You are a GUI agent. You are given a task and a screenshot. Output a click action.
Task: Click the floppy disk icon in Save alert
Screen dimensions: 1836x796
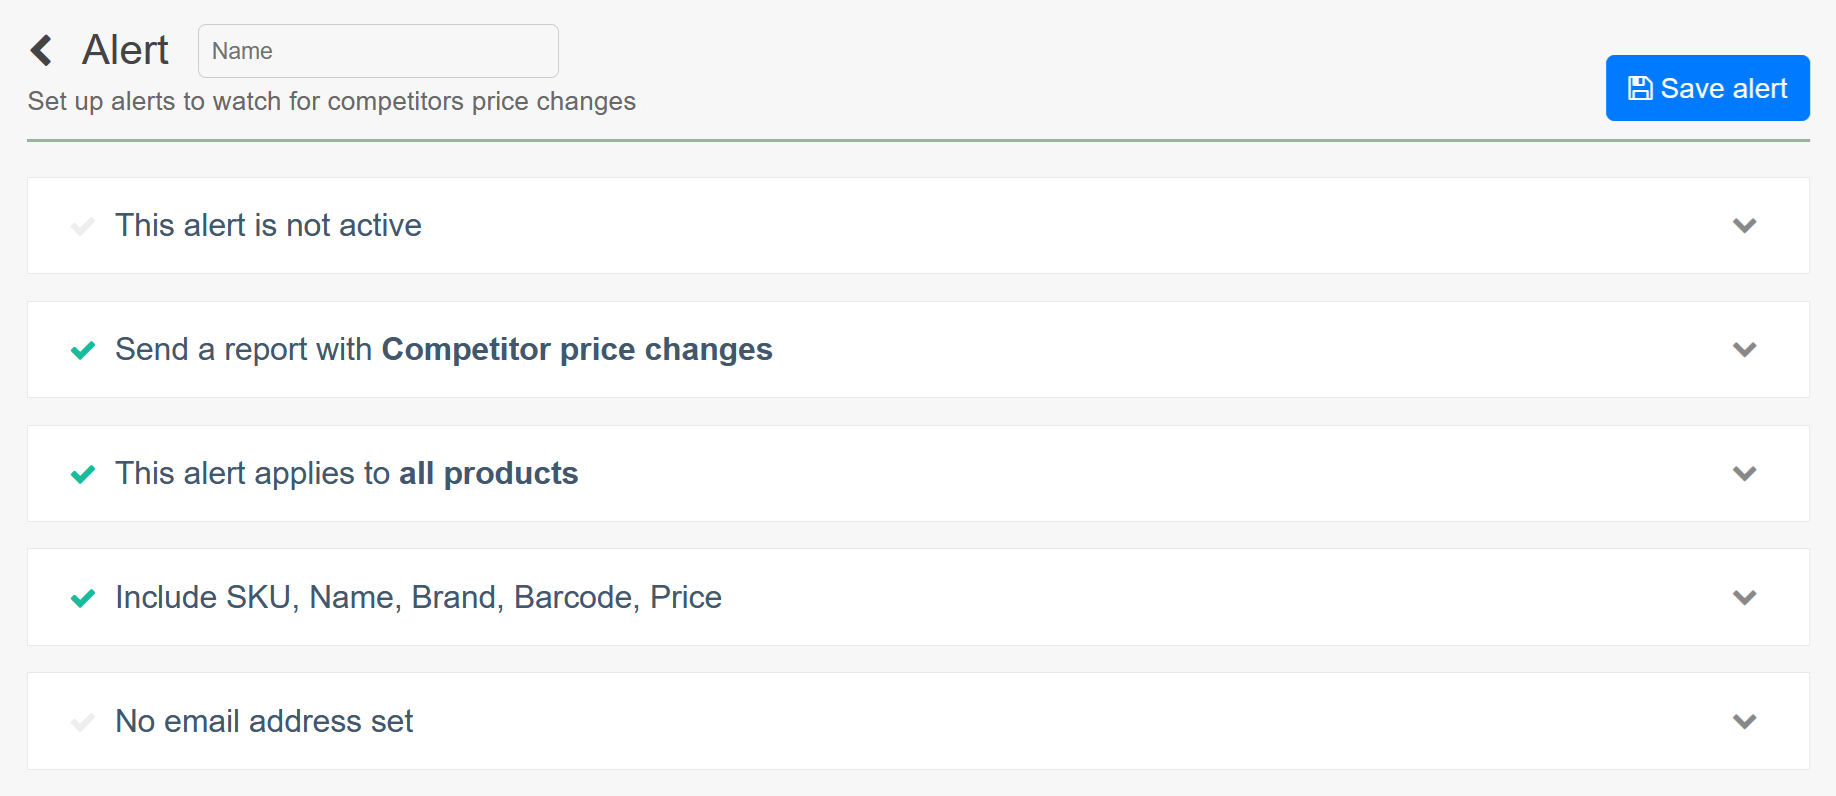click(x=1640, y=88)
